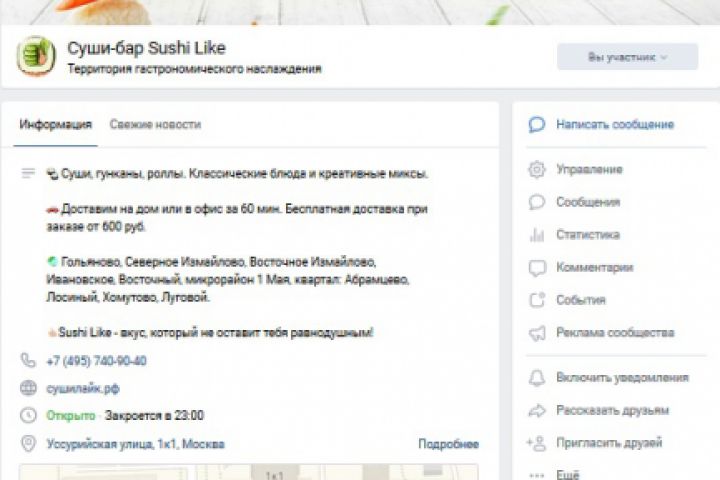The width and height of the screenshot is (720, 480).
Task: Click the Рассказать друзьям share arrow icon
Action: (x=537, y=410)
